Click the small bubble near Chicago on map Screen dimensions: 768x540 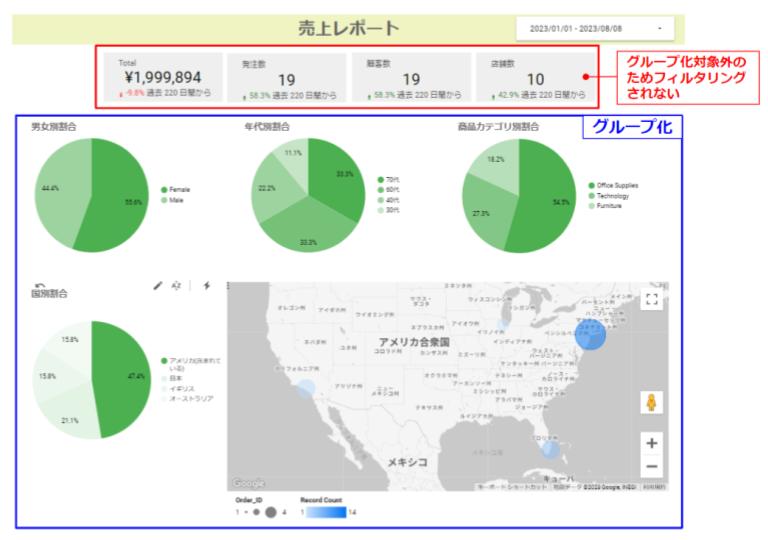click(503, 324)
